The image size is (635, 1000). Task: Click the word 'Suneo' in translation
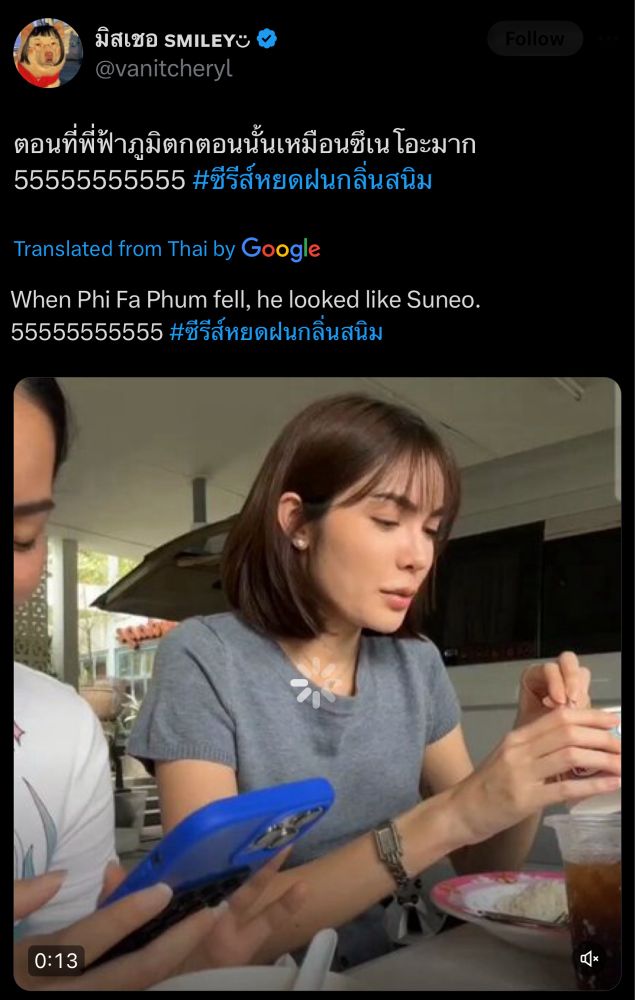(x=443, y=300)
